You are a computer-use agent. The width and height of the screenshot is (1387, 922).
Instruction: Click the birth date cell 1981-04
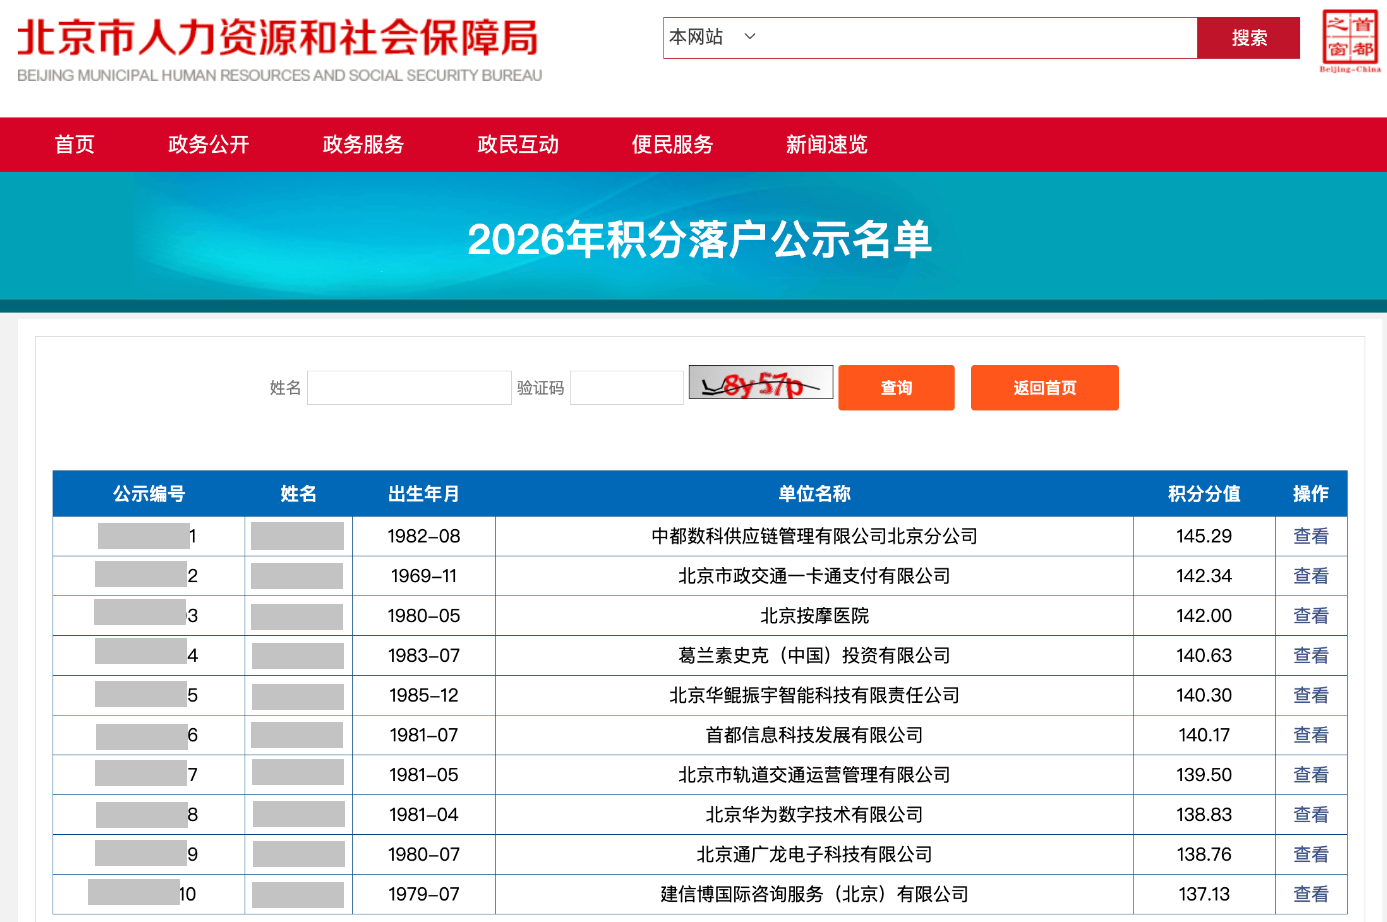424,815
